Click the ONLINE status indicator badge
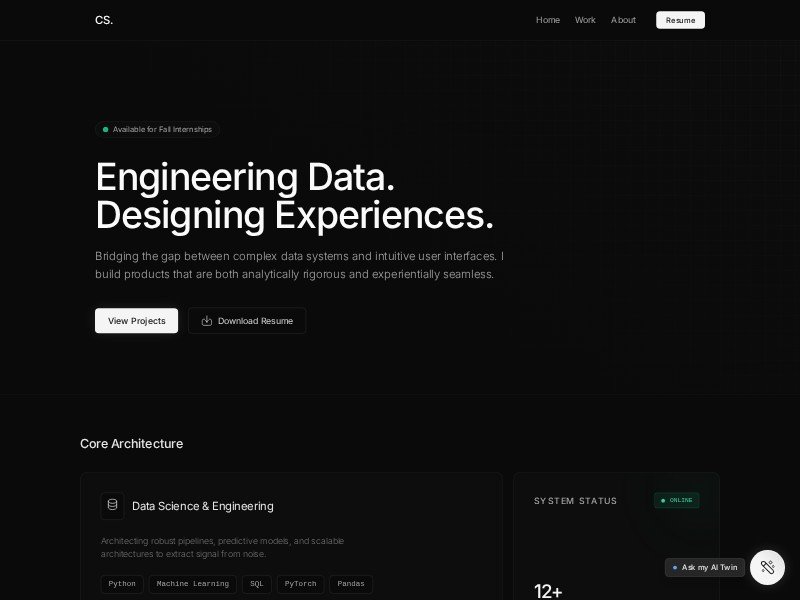The image size is (800, 600). [x=677, y=500]
